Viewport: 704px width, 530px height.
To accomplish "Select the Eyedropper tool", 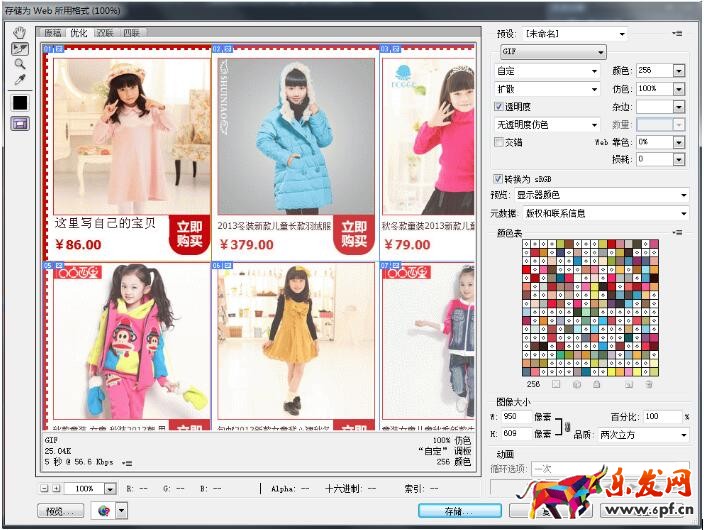I will point(19,79).
